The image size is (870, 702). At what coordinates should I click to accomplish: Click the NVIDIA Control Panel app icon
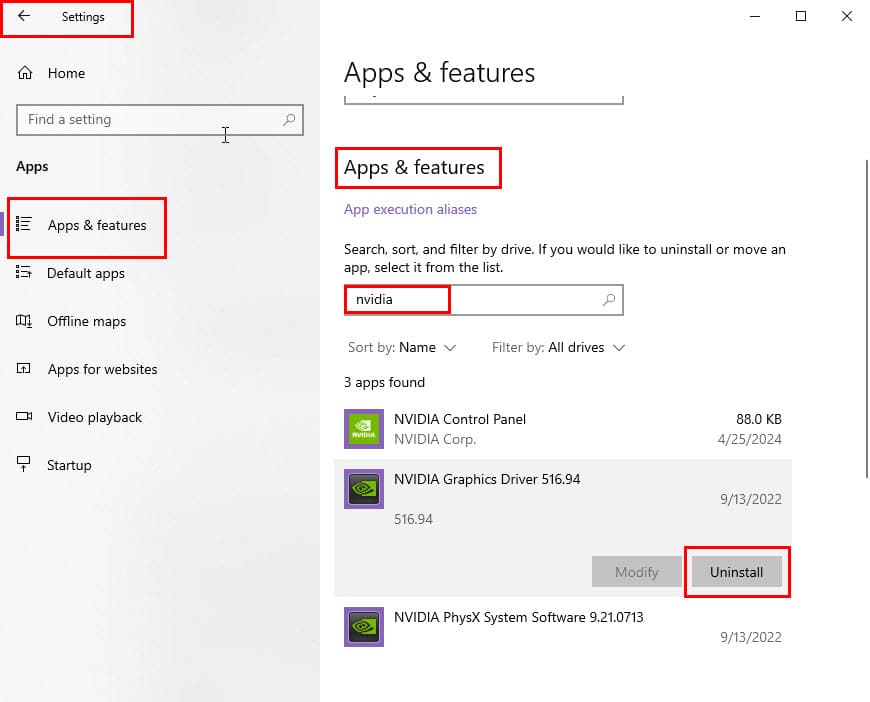click(364, 429)
